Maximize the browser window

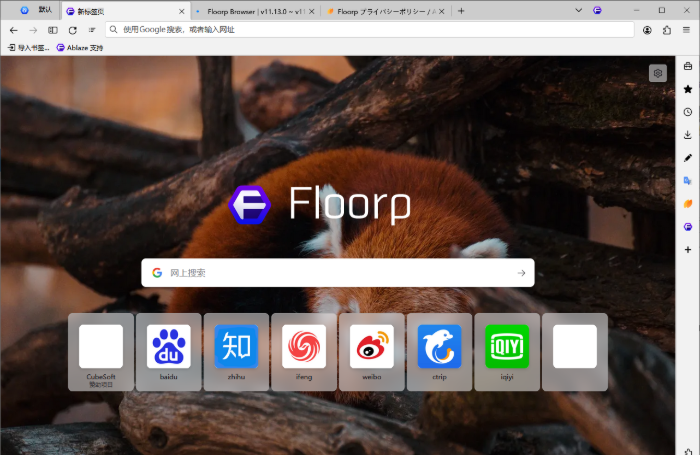tap(662, 10)
